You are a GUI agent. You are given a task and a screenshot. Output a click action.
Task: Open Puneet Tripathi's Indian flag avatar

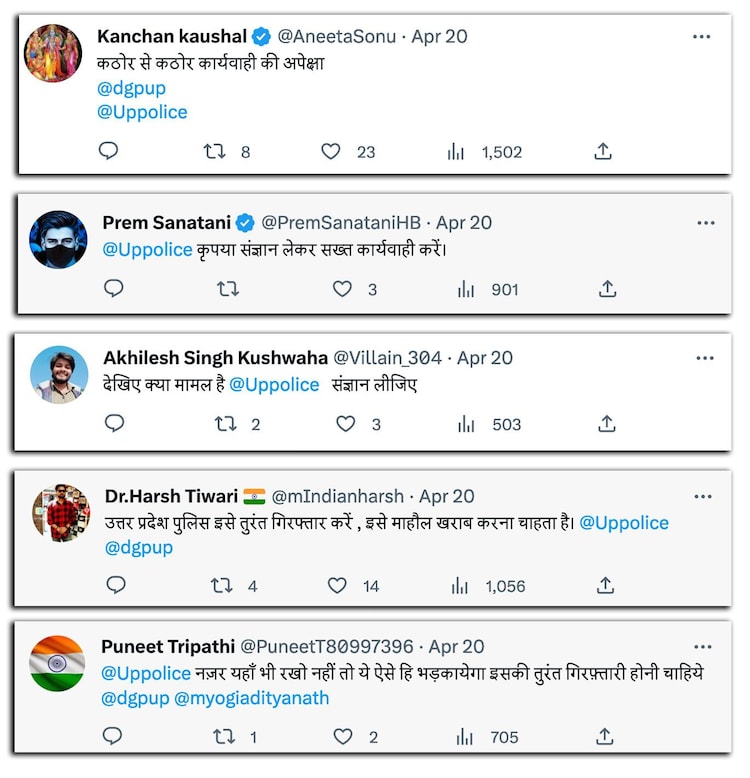click(57, 663)
